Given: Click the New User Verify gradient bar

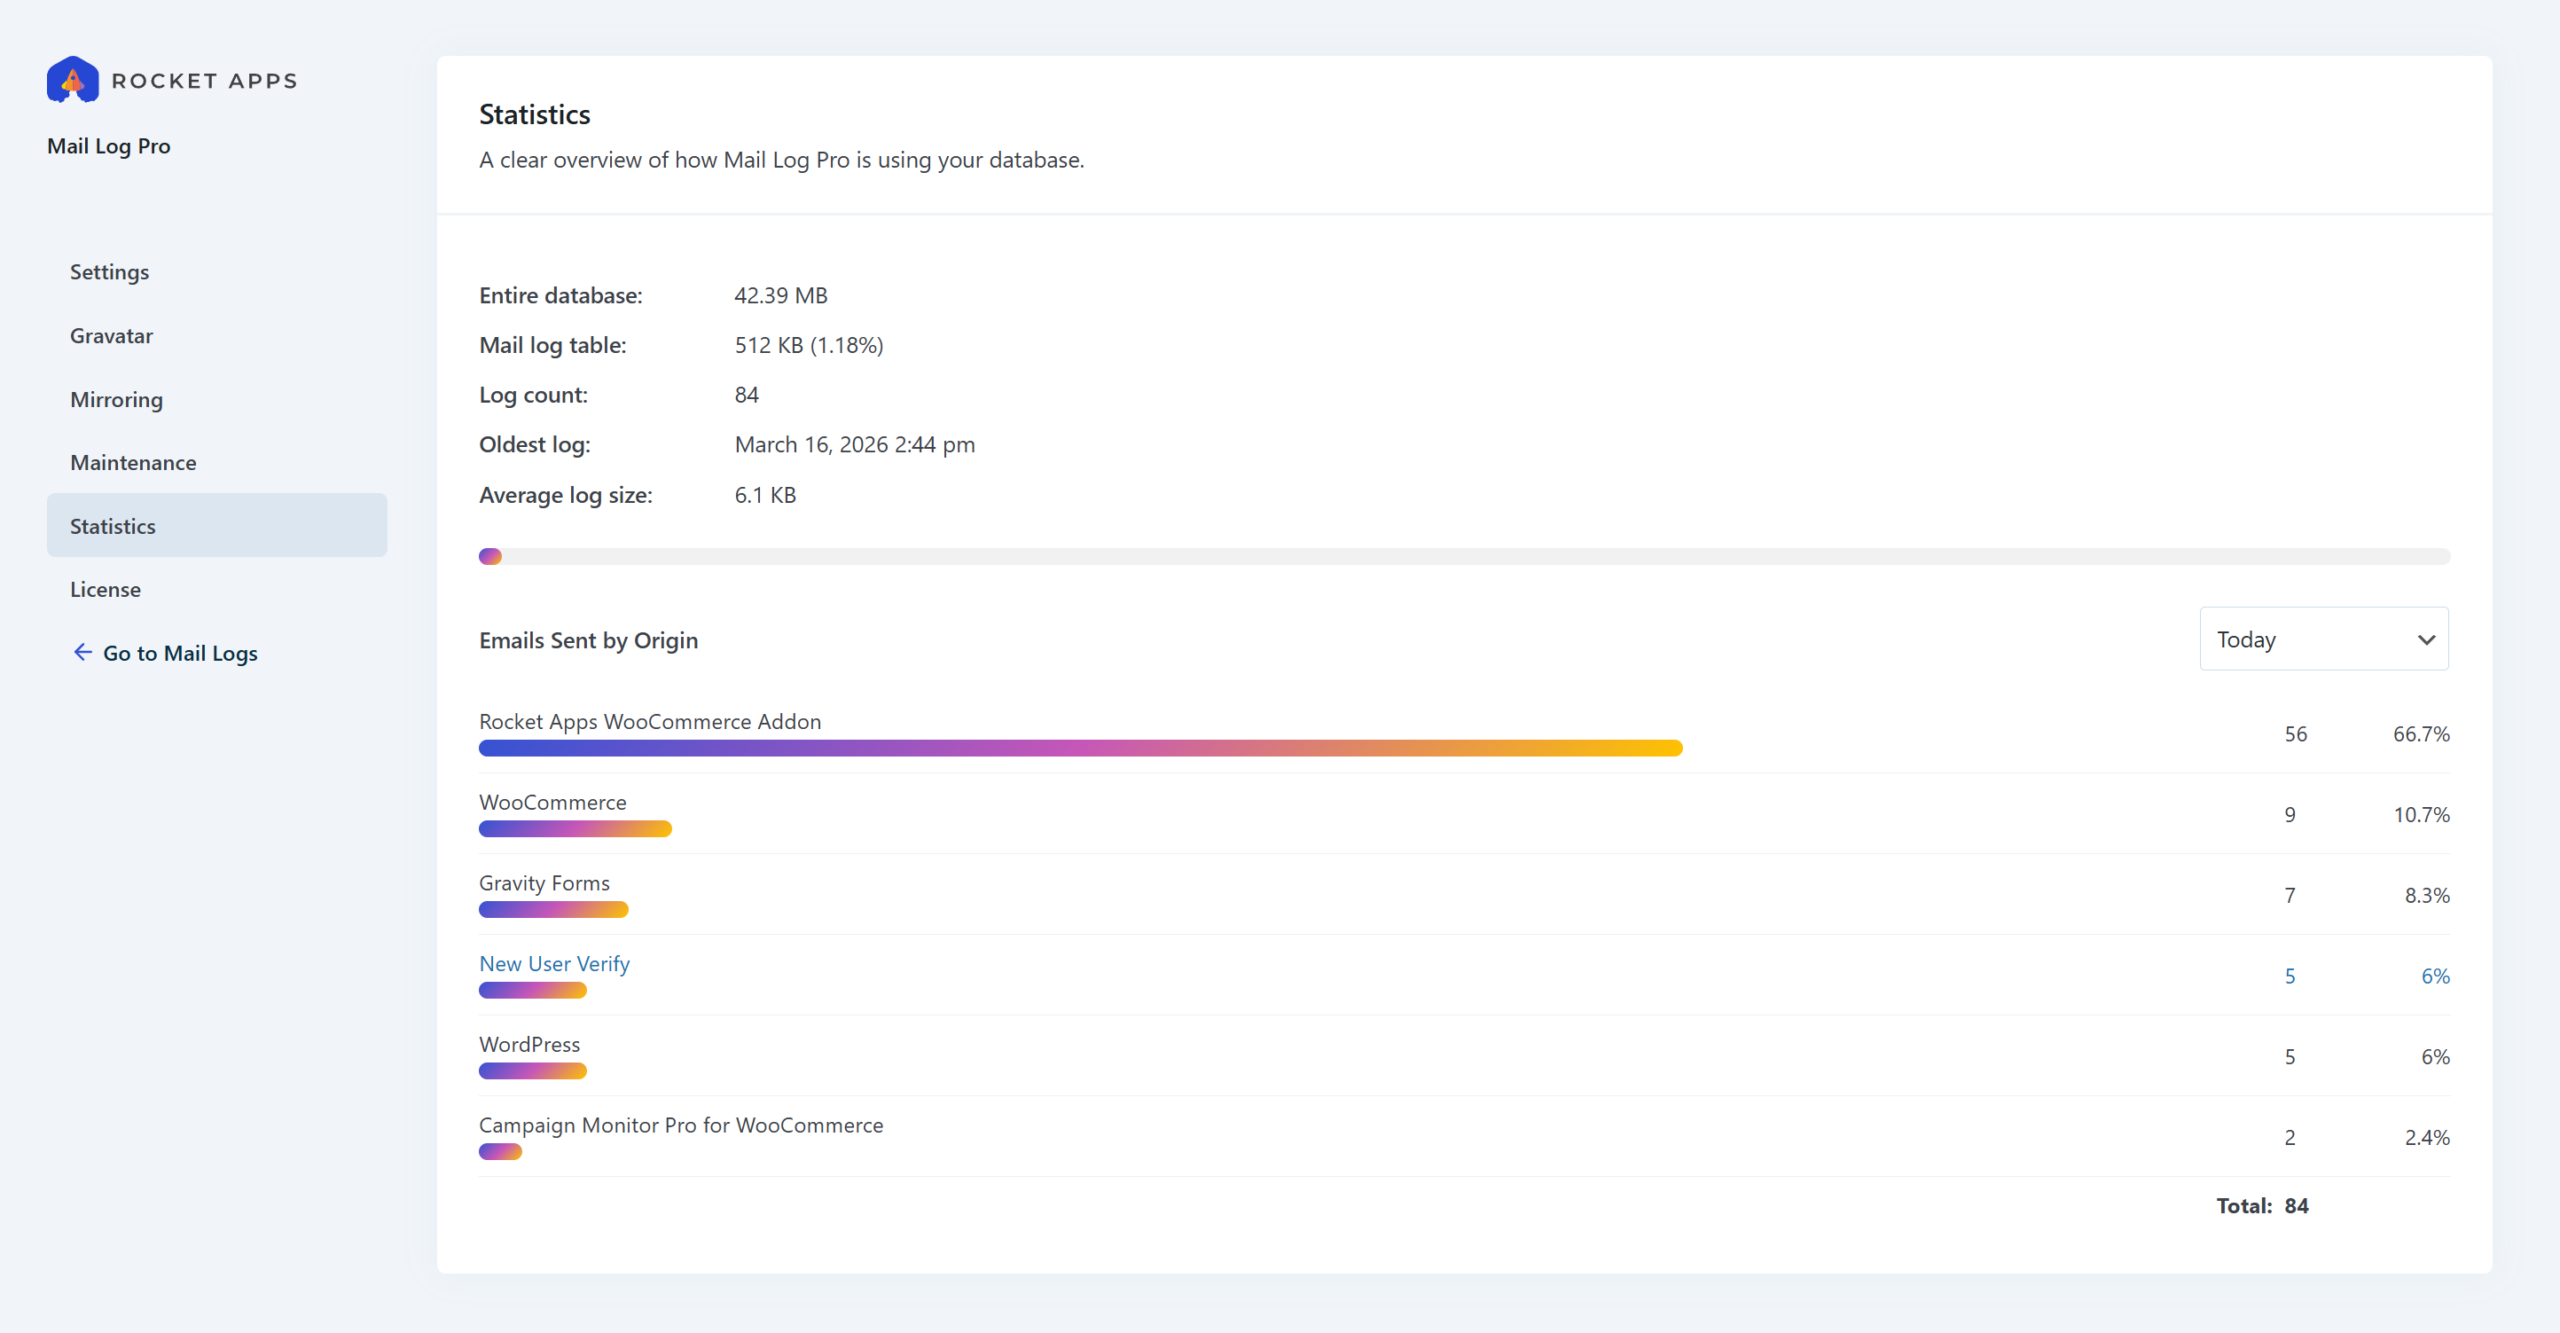Looking at the screenshot, I should click(x=532, y=990).
